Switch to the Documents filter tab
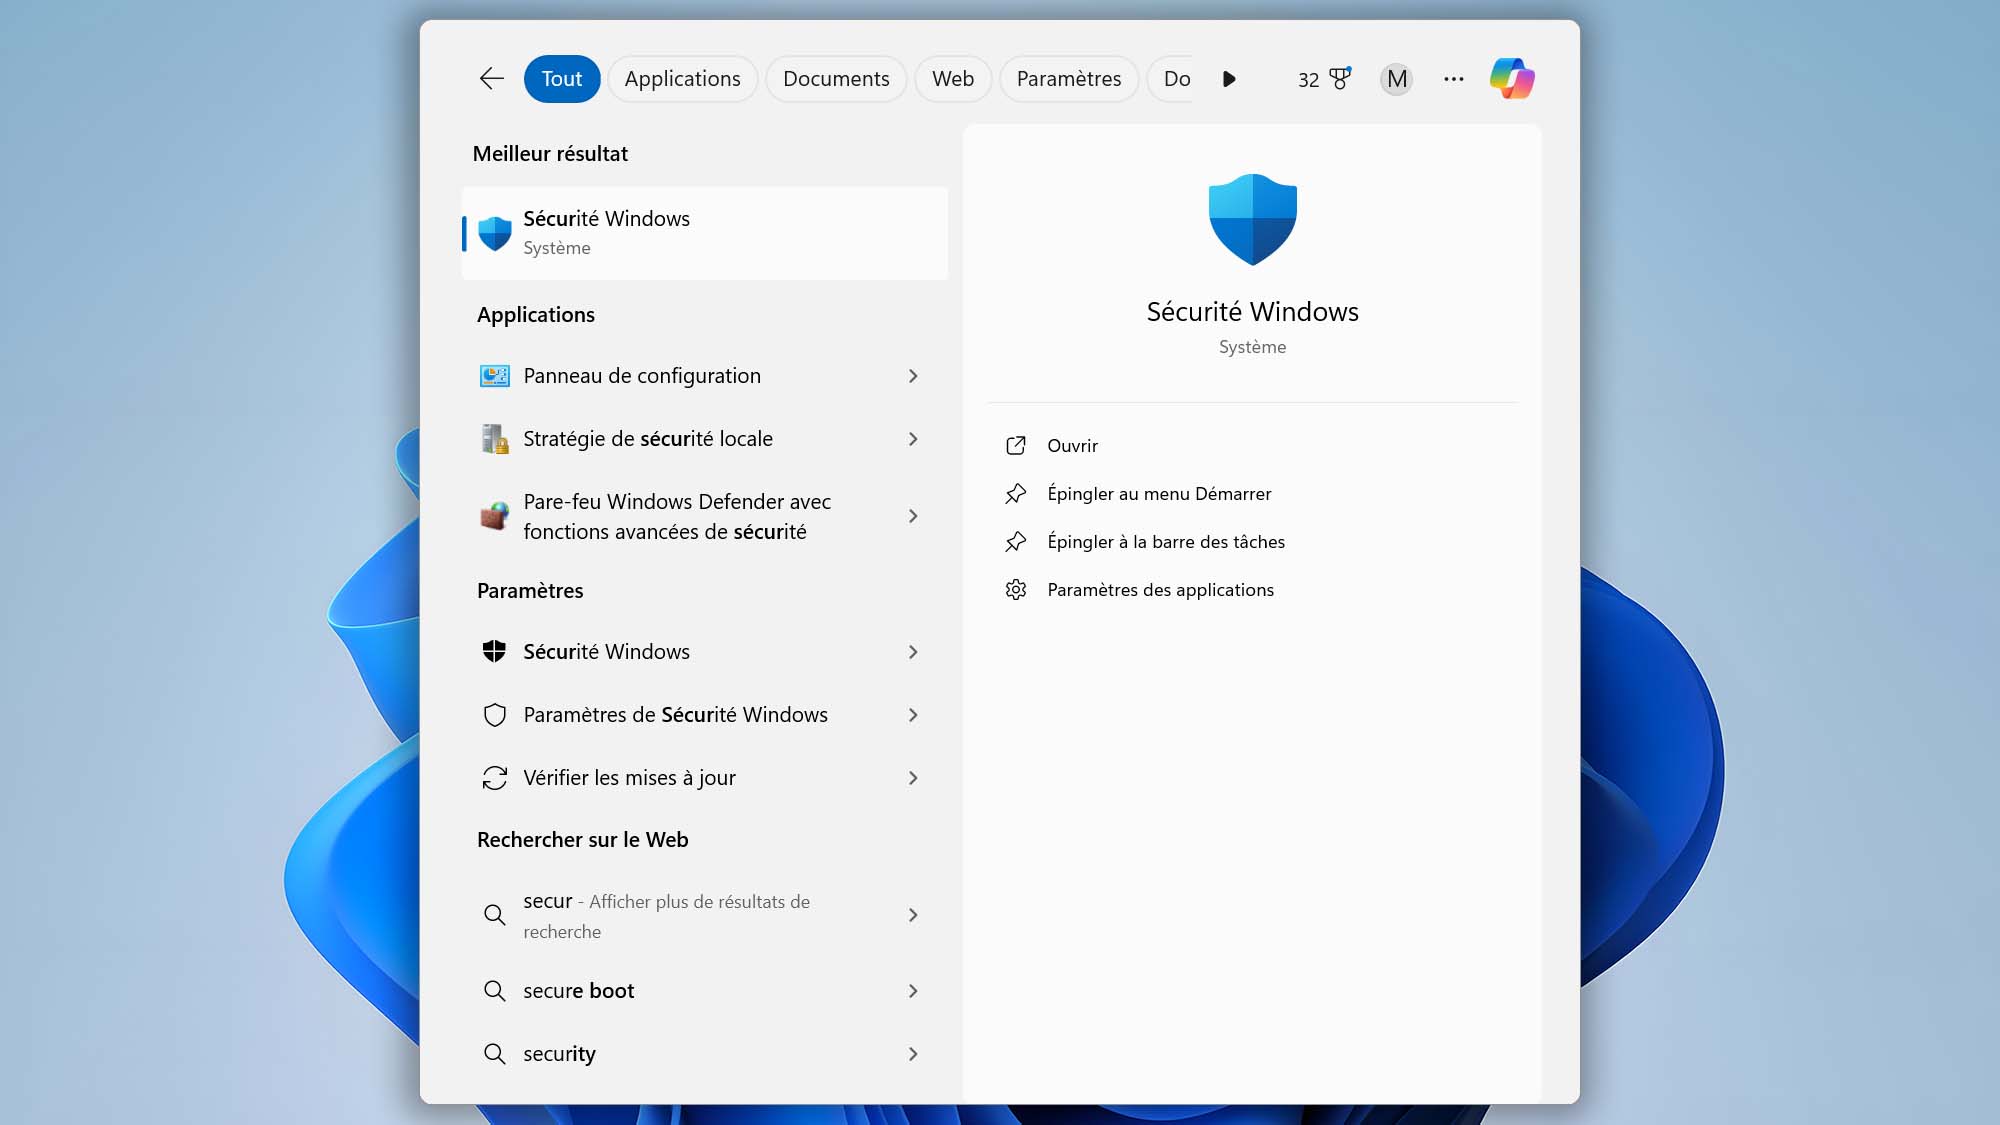Image resolution: width=2000 pixels, height=1125 pixels. [836, 79]
